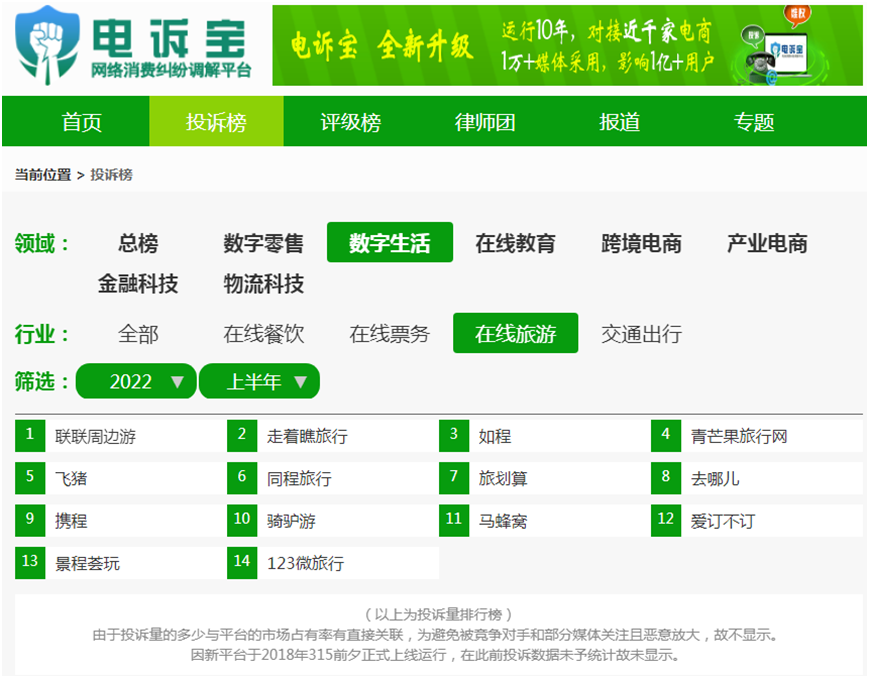Select the 数字生活 domain filter
Image resolution: width=869 pixels, height=678 pixels.
(390, 242)
